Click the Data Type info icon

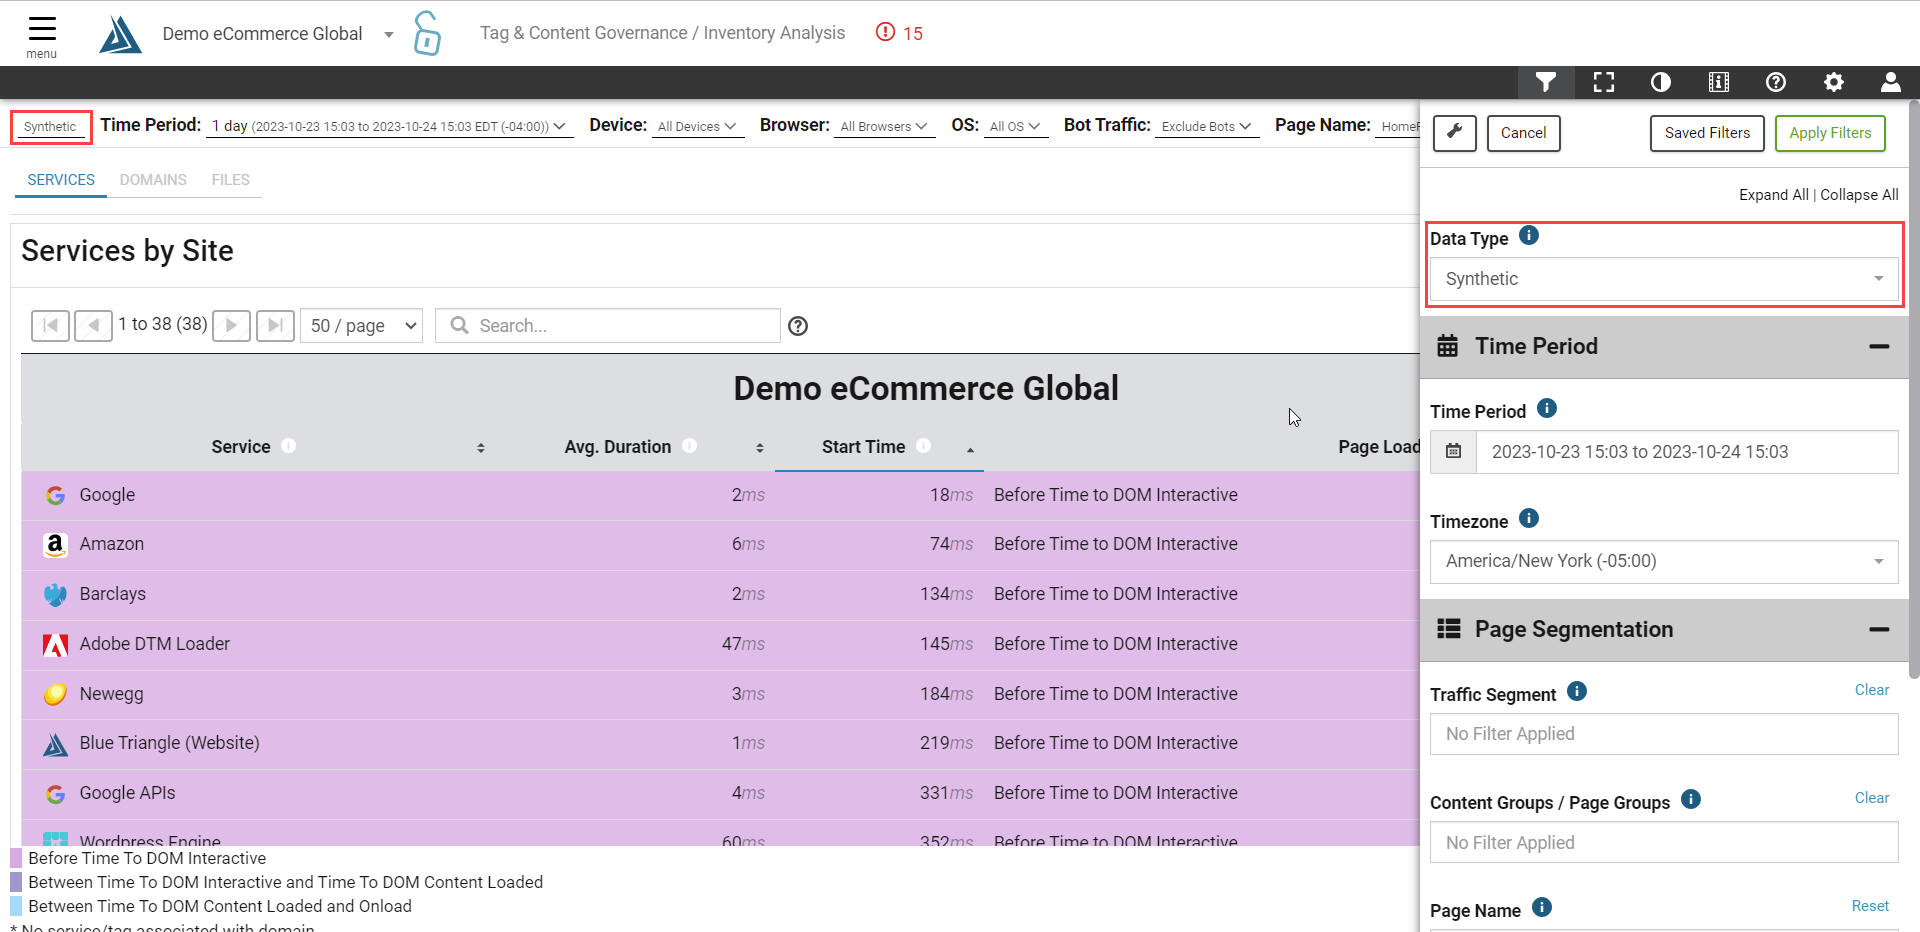(x=1529, y=236)
